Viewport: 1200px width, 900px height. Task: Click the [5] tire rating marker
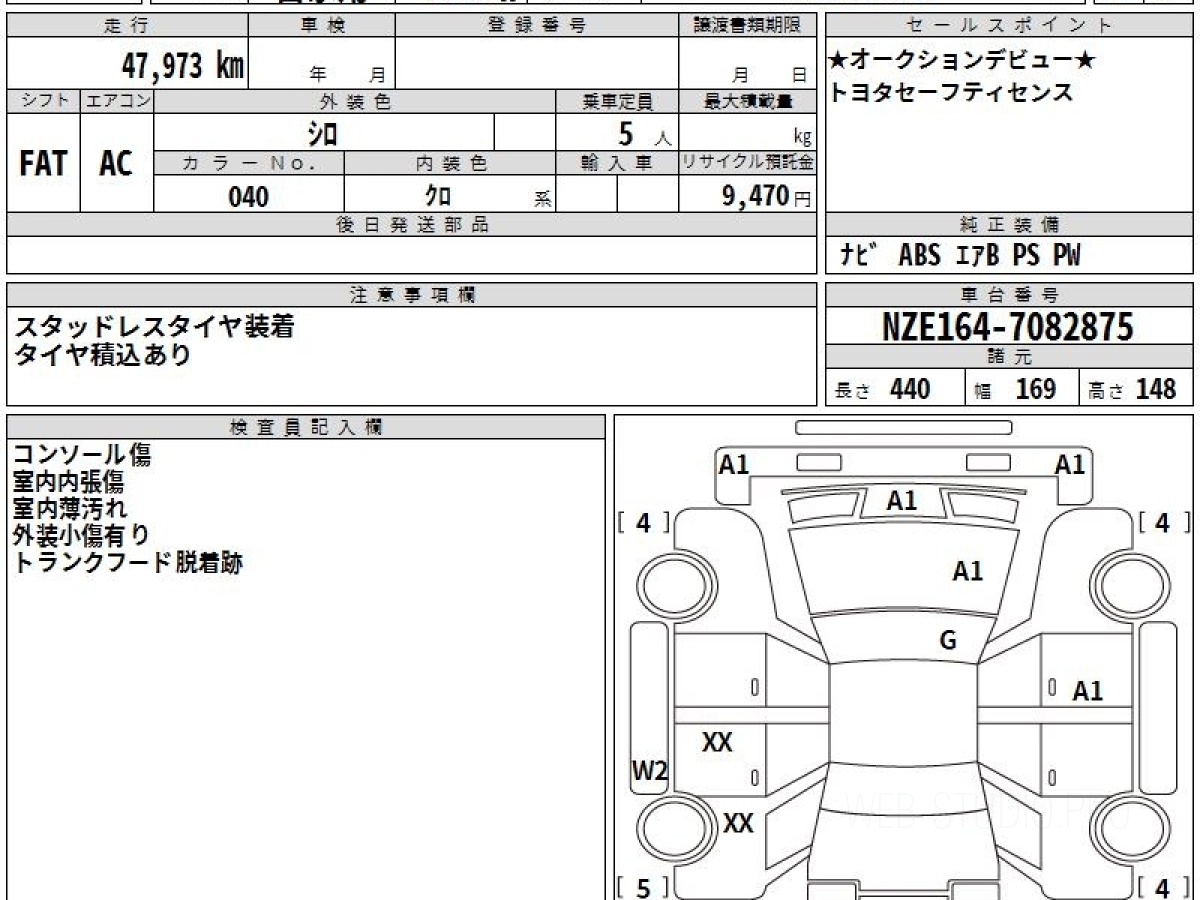tap(643, 887)
